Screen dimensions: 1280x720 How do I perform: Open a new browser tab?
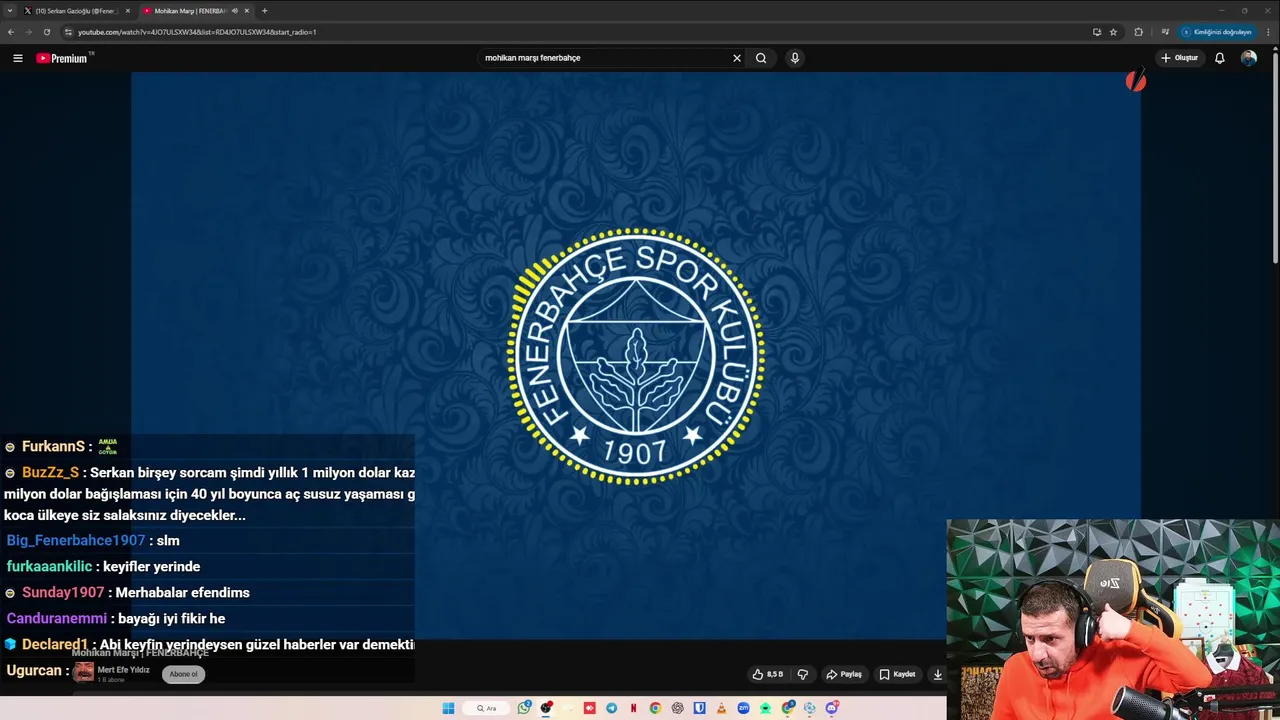pyautogui.click(x=264, y=11)
